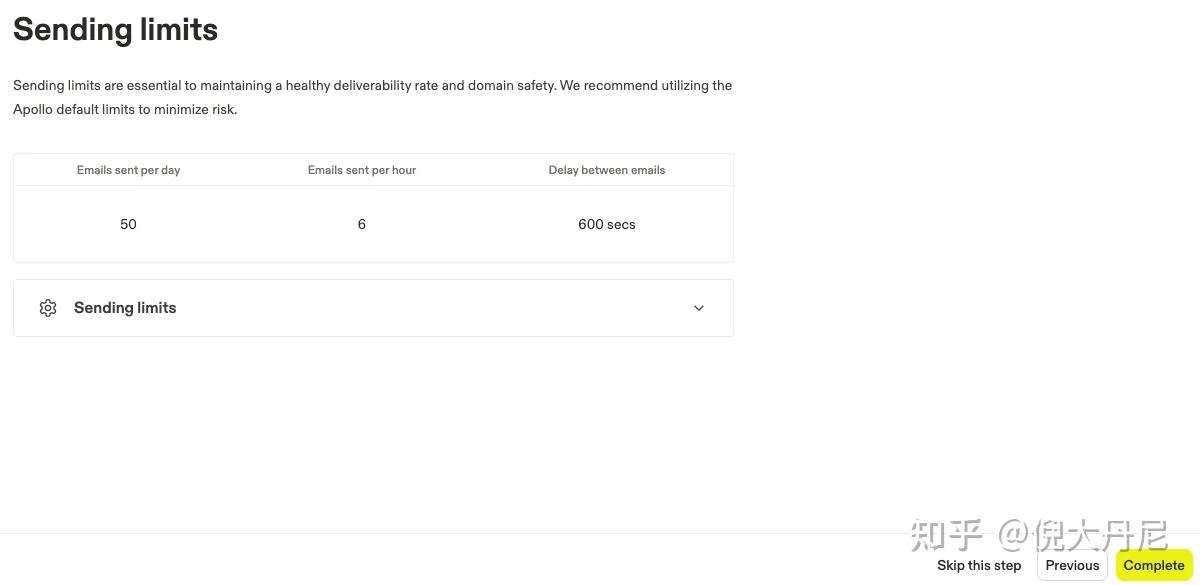Screen dimensions: 1200x585
Task: Click the Apollo default limits sentence
Action: (125, 109)
